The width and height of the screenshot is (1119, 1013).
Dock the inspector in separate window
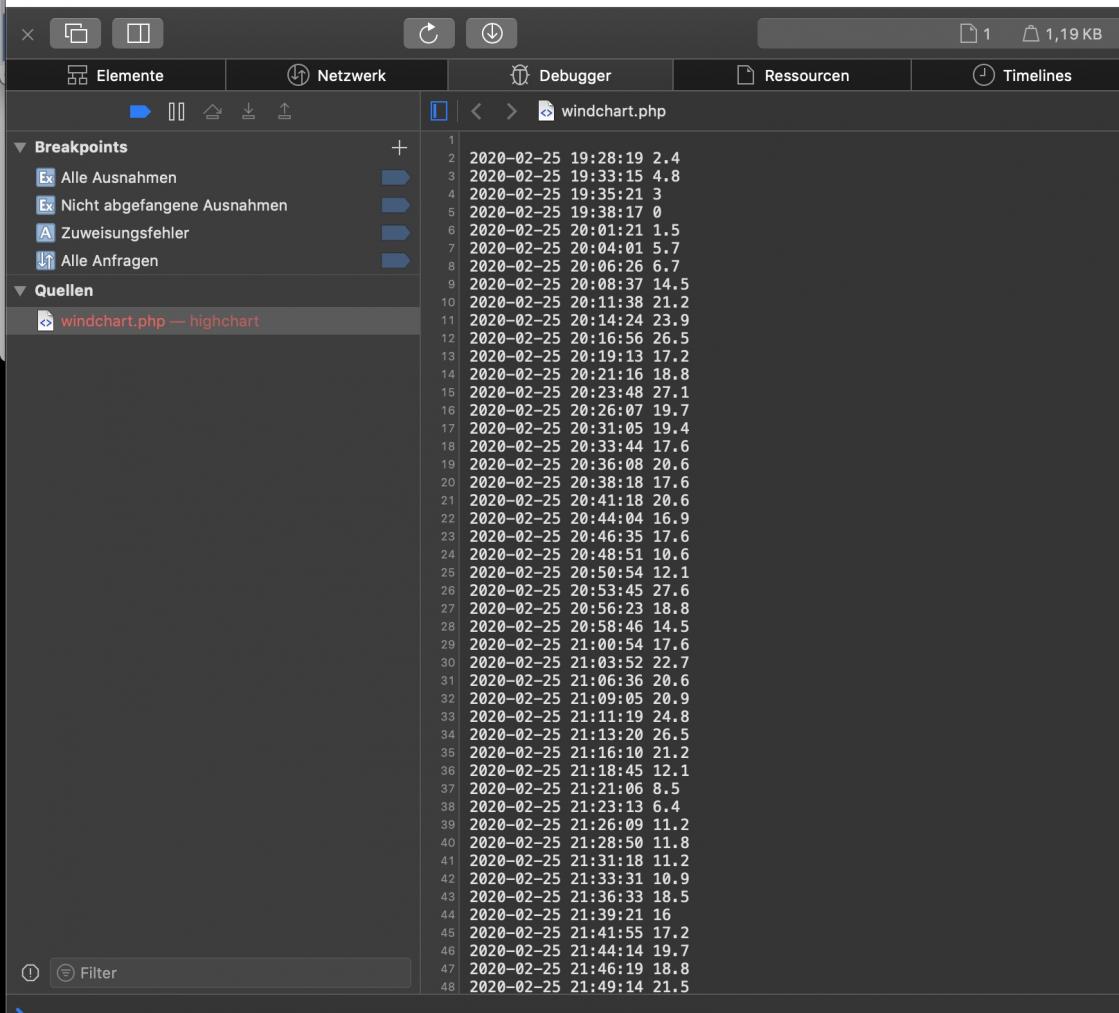(76, 33)
